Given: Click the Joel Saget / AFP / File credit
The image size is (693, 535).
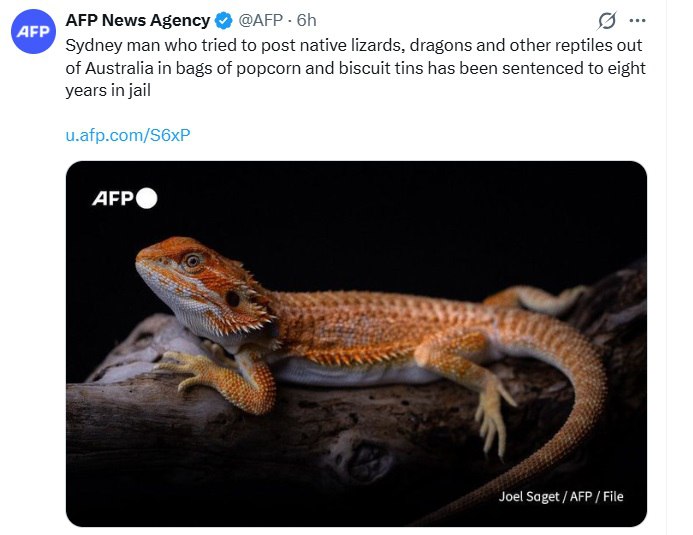Looking at the screenshot, I should (561, 496).
